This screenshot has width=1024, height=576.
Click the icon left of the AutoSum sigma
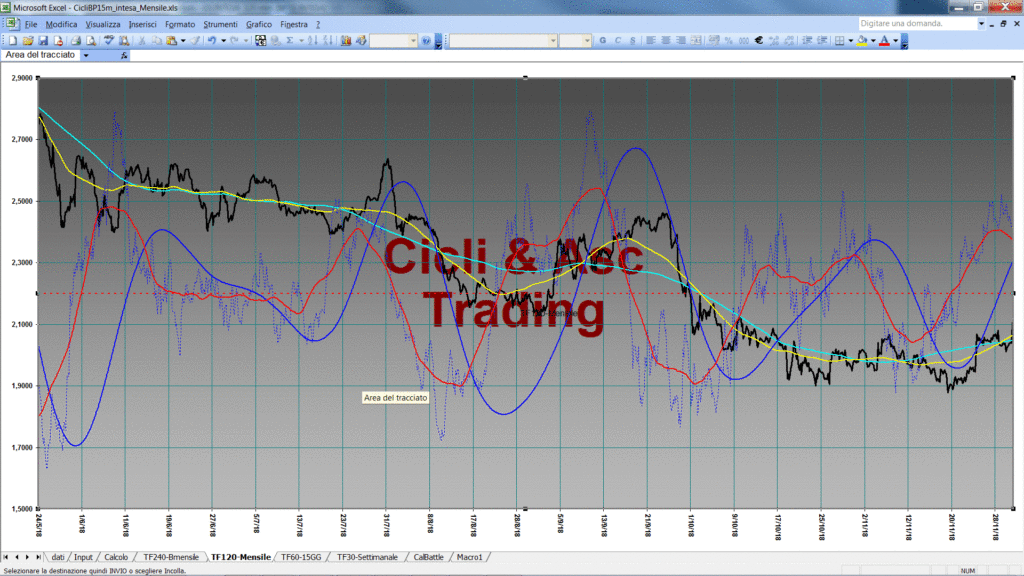[x=275, y=40]
